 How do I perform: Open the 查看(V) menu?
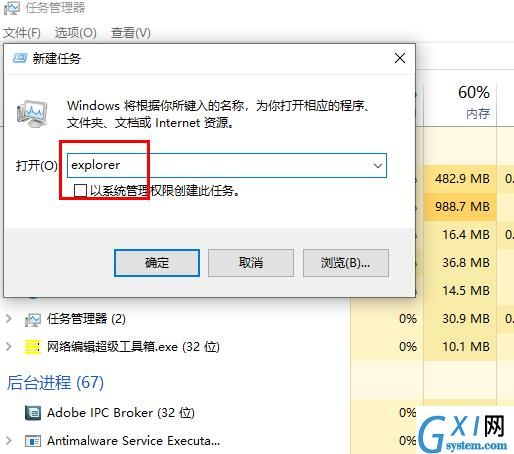coord(131,33)
